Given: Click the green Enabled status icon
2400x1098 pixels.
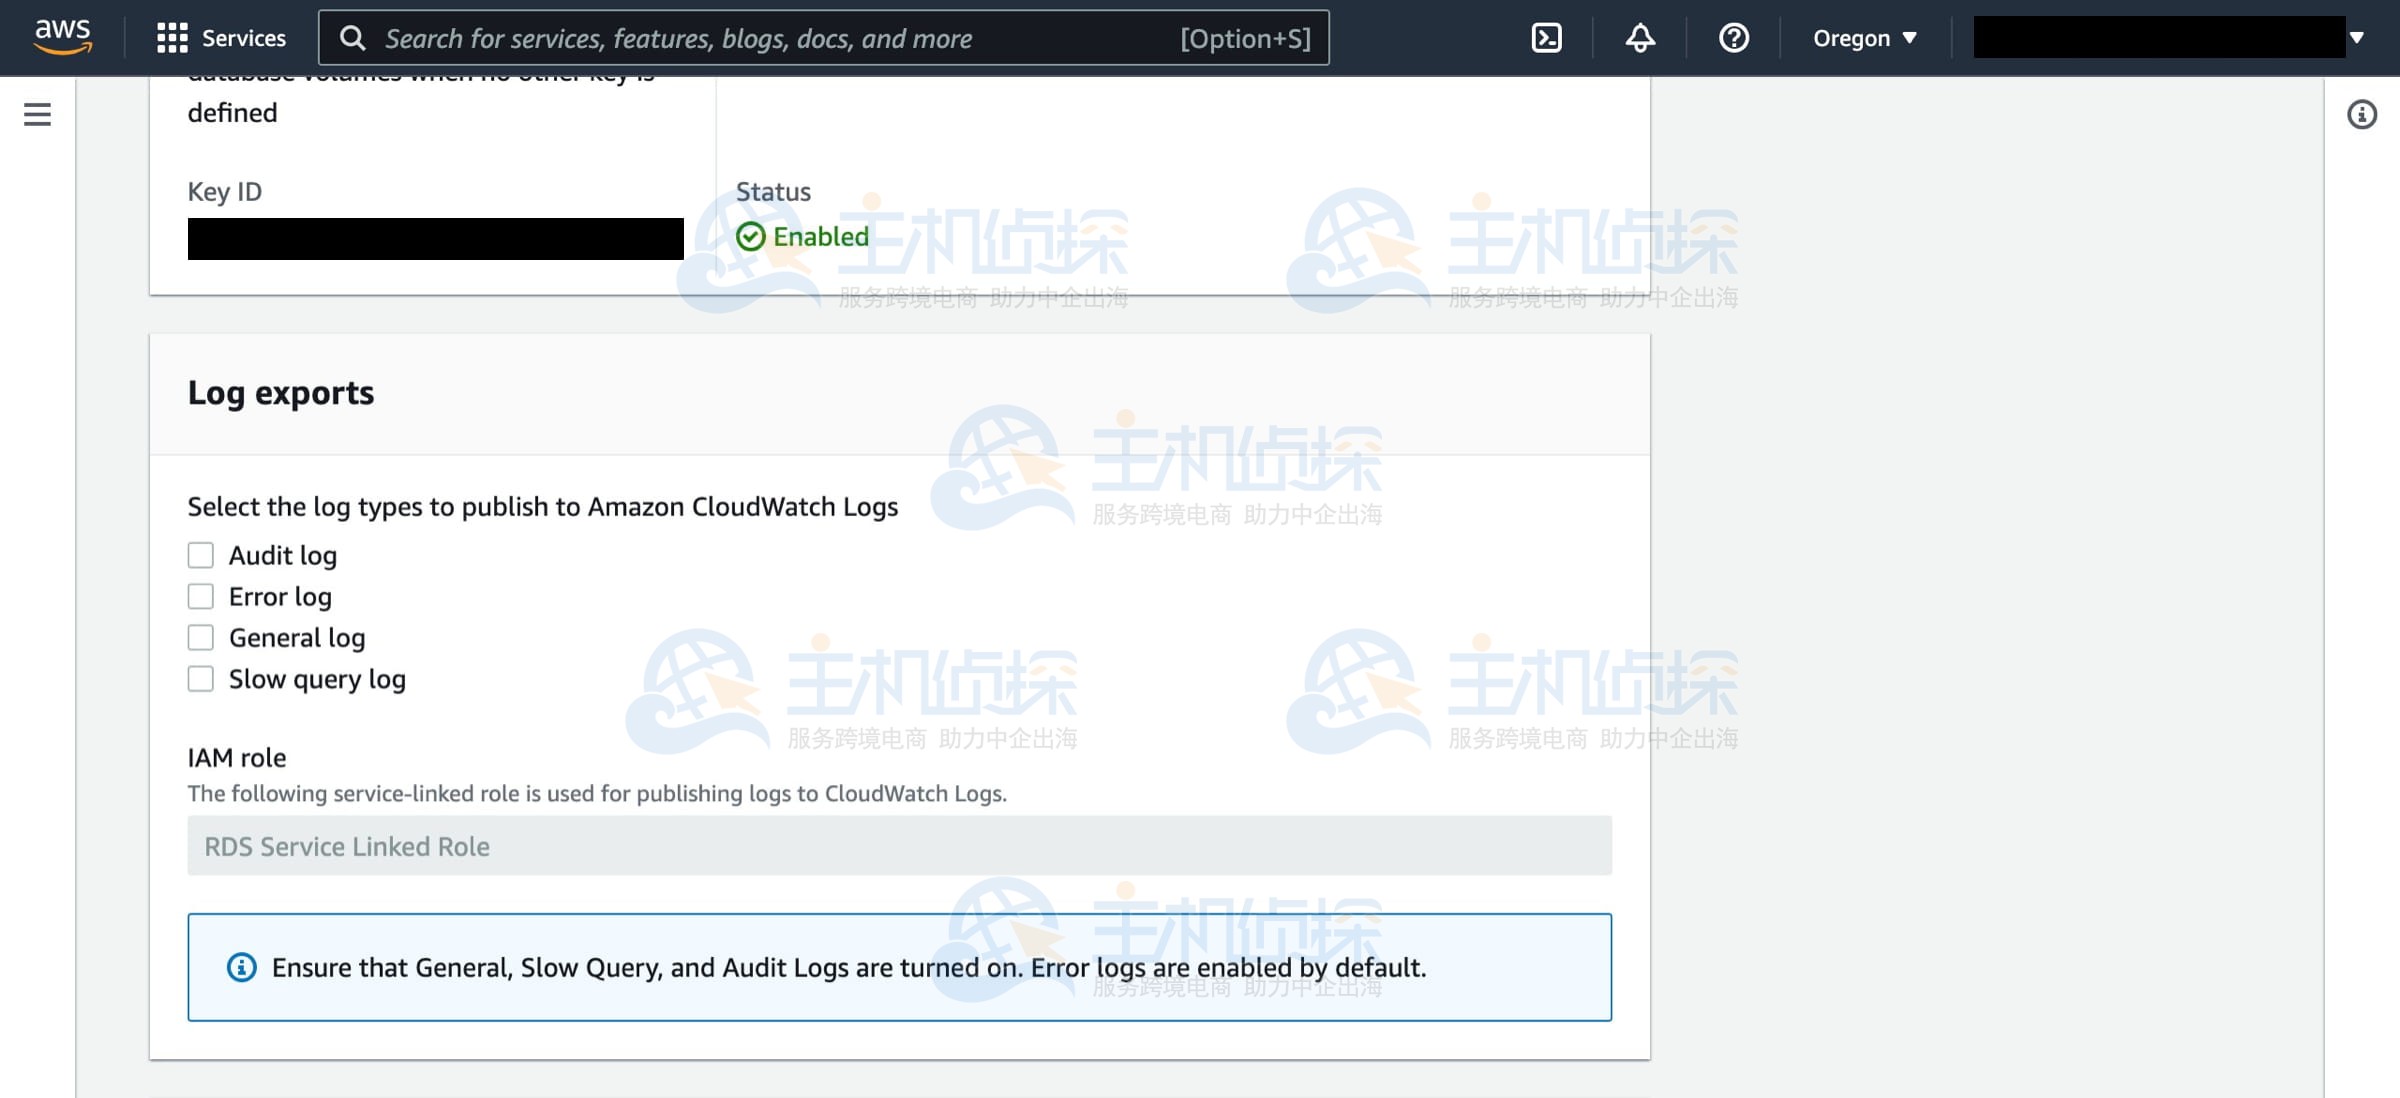Looking at the screenshot, I should (x=750, y=237).
